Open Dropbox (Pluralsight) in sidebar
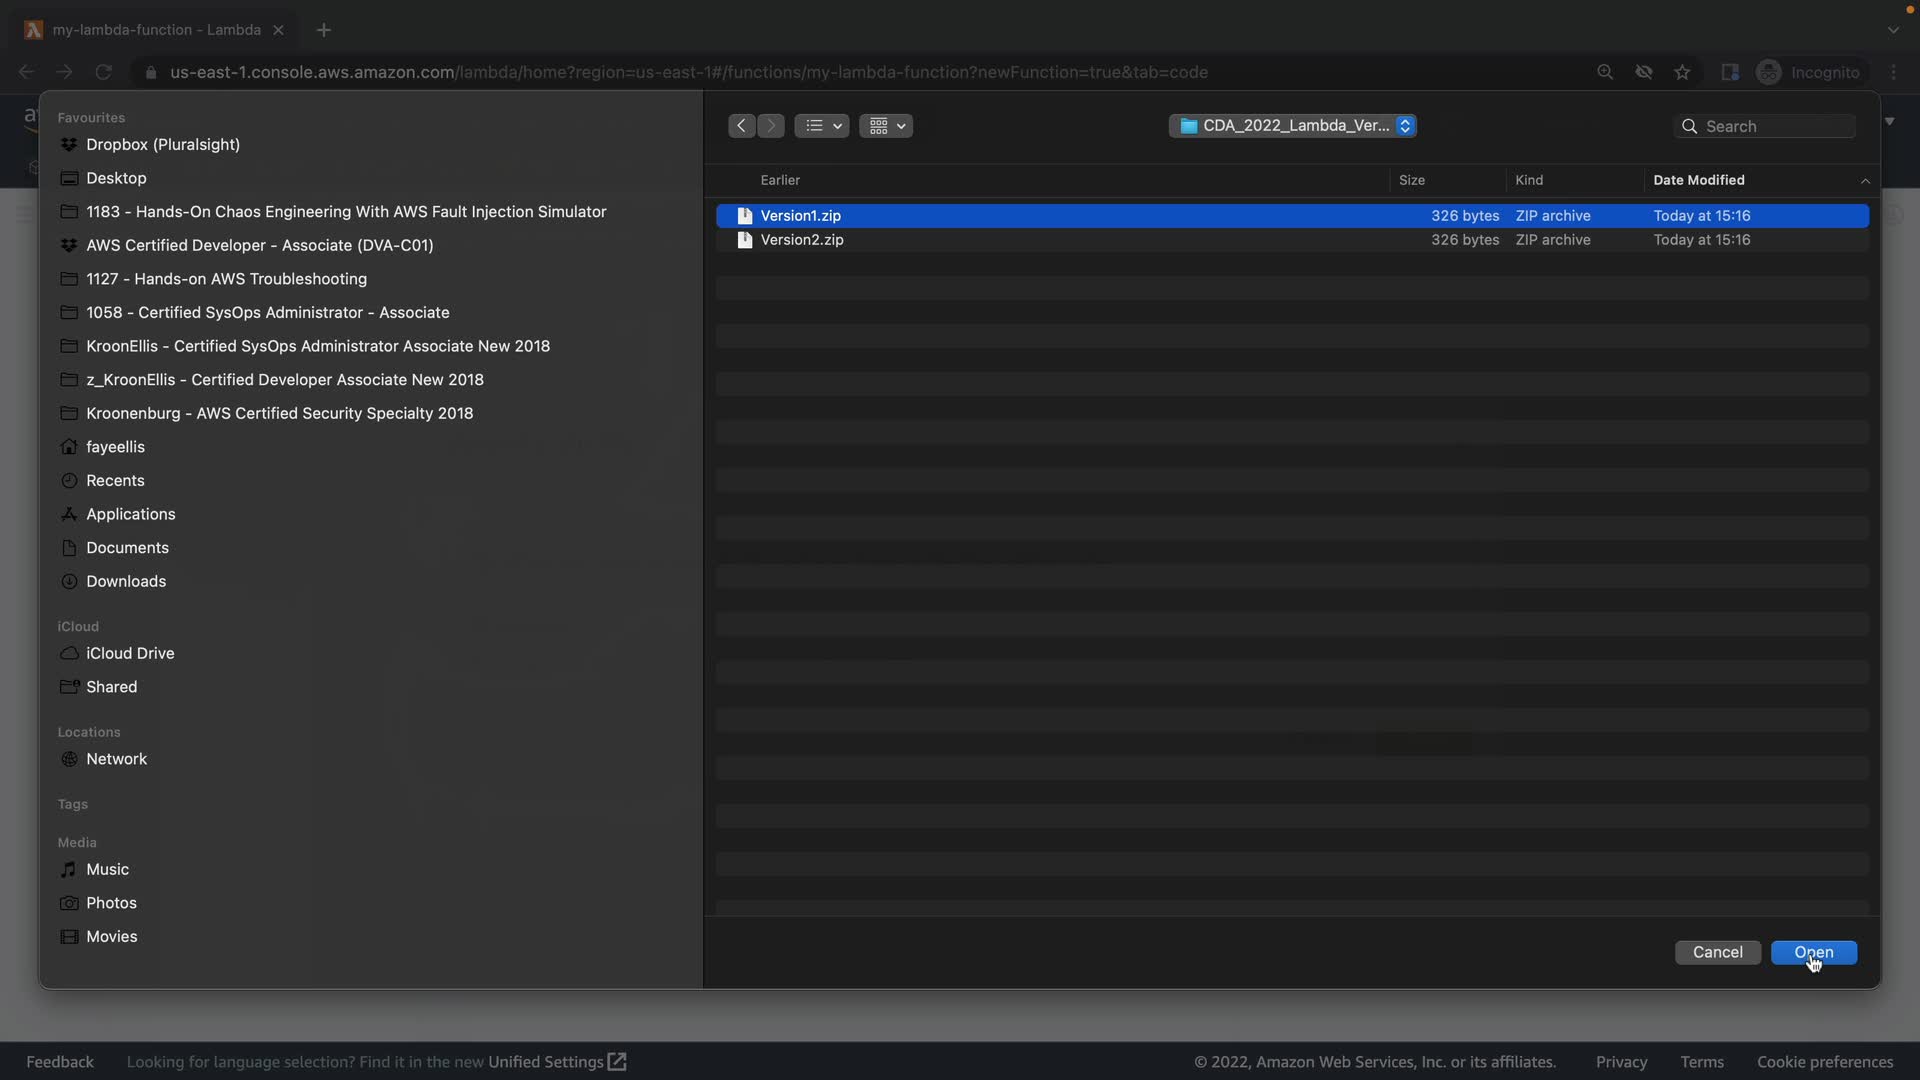 coord(162,145)
